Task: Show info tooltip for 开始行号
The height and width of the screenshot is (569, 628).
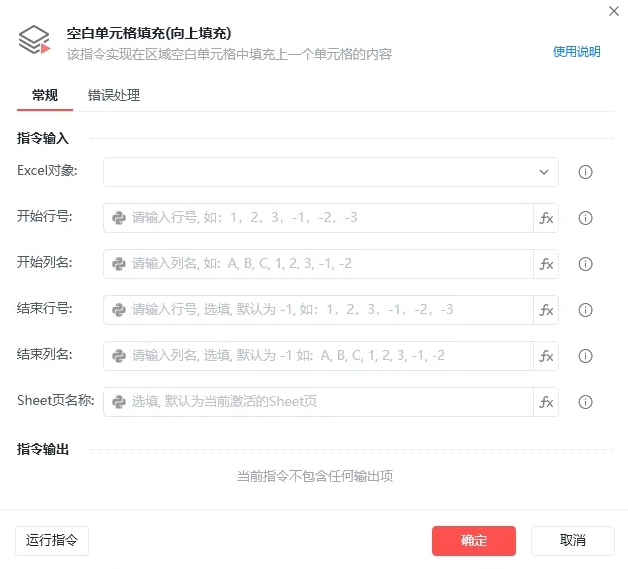Action: (586, 218)
